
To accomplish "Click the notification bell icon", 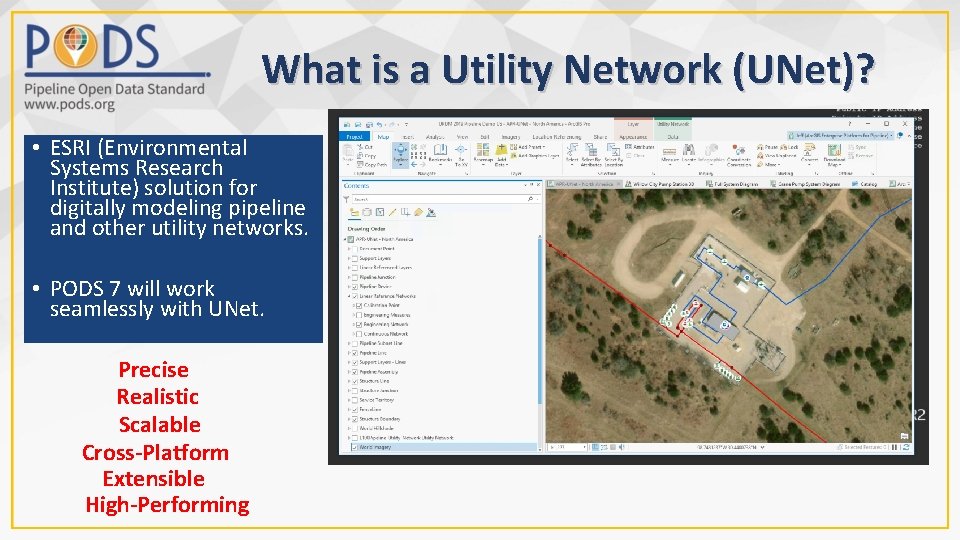I will click(900, 135).
